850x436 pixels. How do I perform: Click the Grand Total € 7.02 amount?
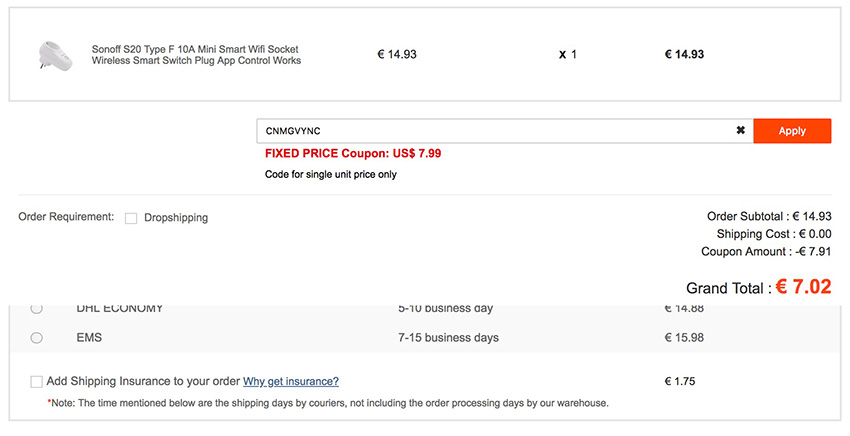(805, 287)
